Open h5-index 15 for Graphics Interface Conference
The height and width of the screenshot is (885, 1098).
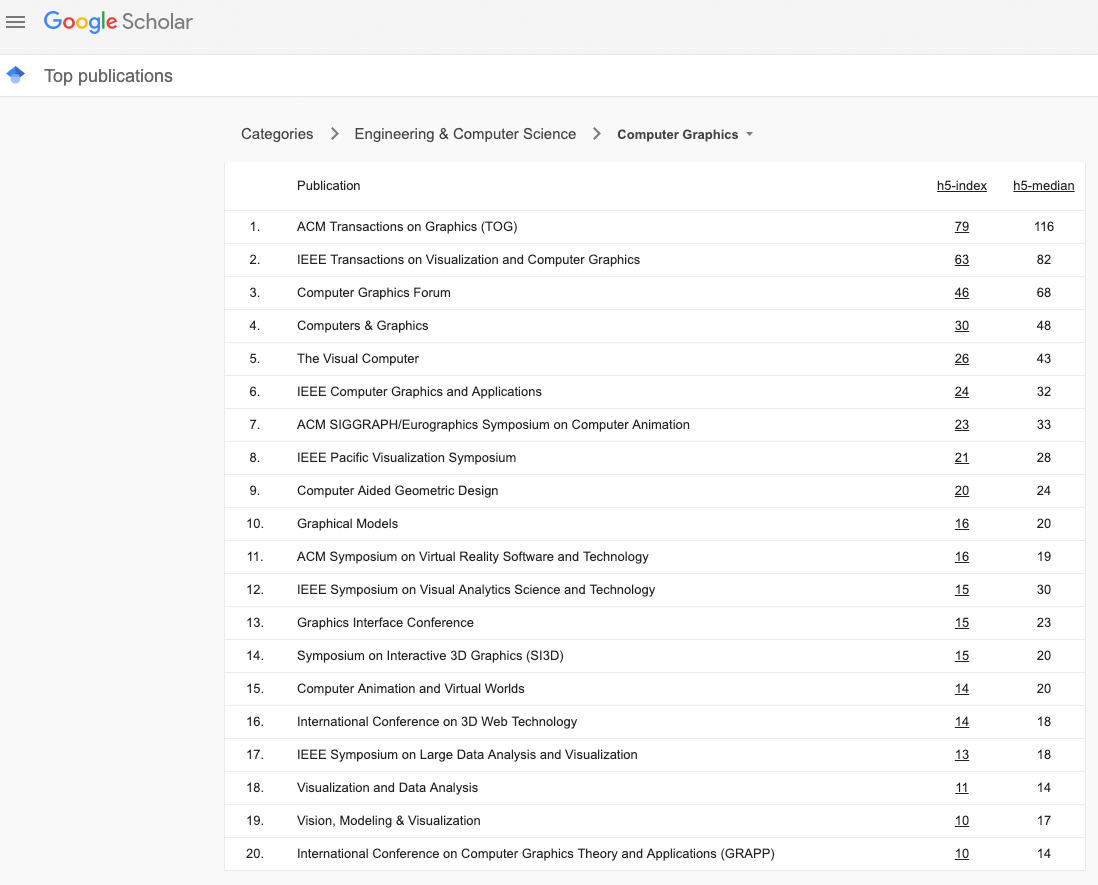pyautogui.click(x=961, y=622)
